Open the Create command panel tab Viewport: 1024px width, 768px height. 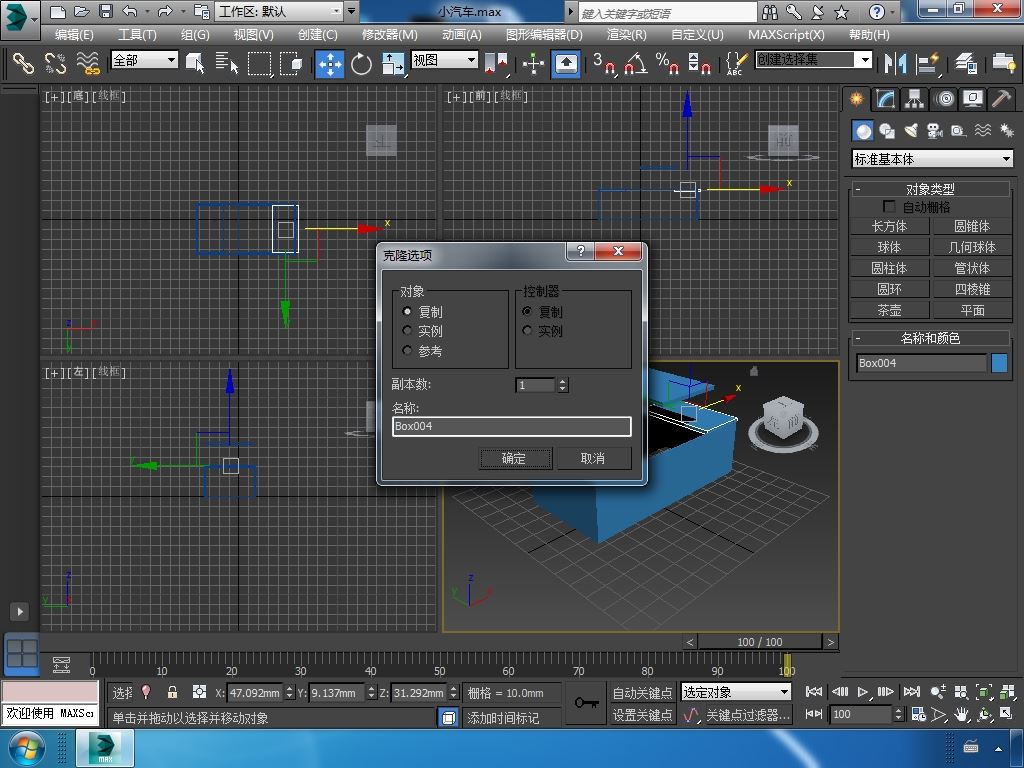(856, 99)
